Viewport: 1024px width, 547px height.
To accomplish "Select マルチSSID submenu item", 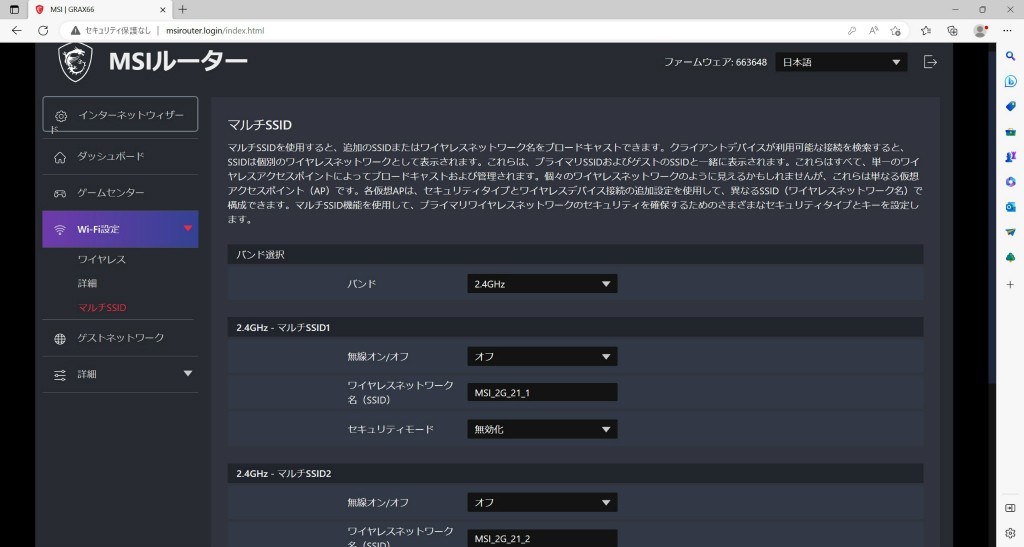I will 102,307.
